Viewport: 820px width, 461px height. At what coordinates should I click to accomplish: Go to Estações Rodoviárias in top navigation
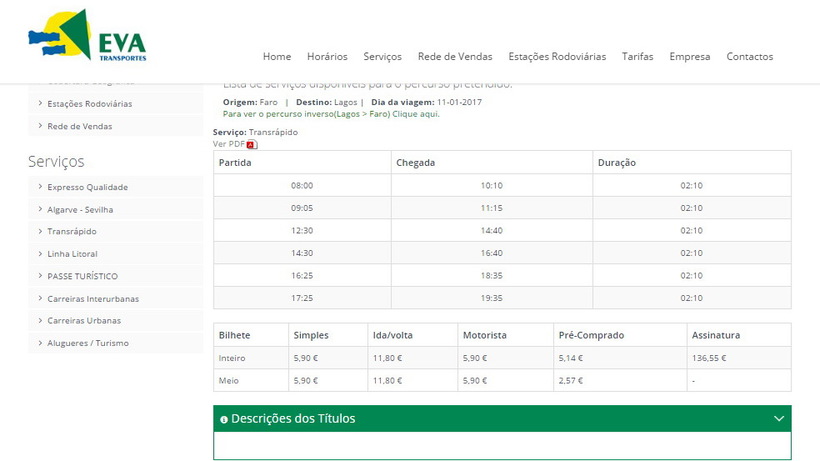(557, 57)
